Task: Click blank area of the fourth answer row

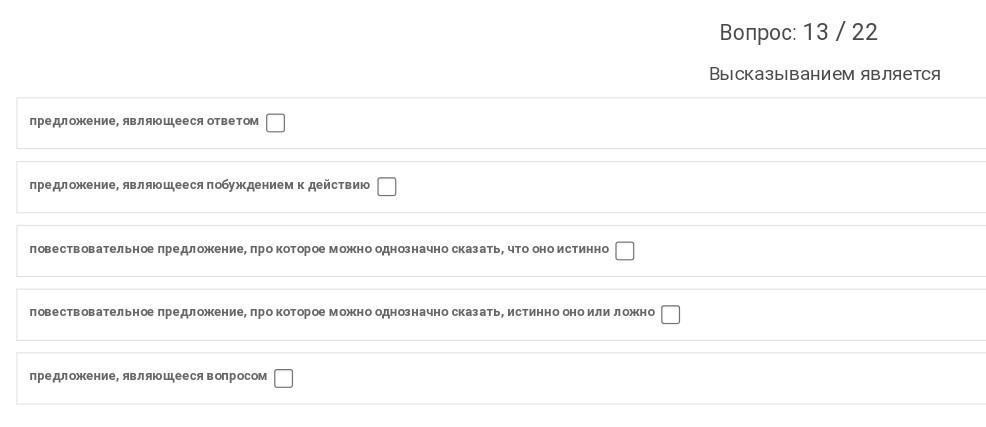Action: (830, 315)
